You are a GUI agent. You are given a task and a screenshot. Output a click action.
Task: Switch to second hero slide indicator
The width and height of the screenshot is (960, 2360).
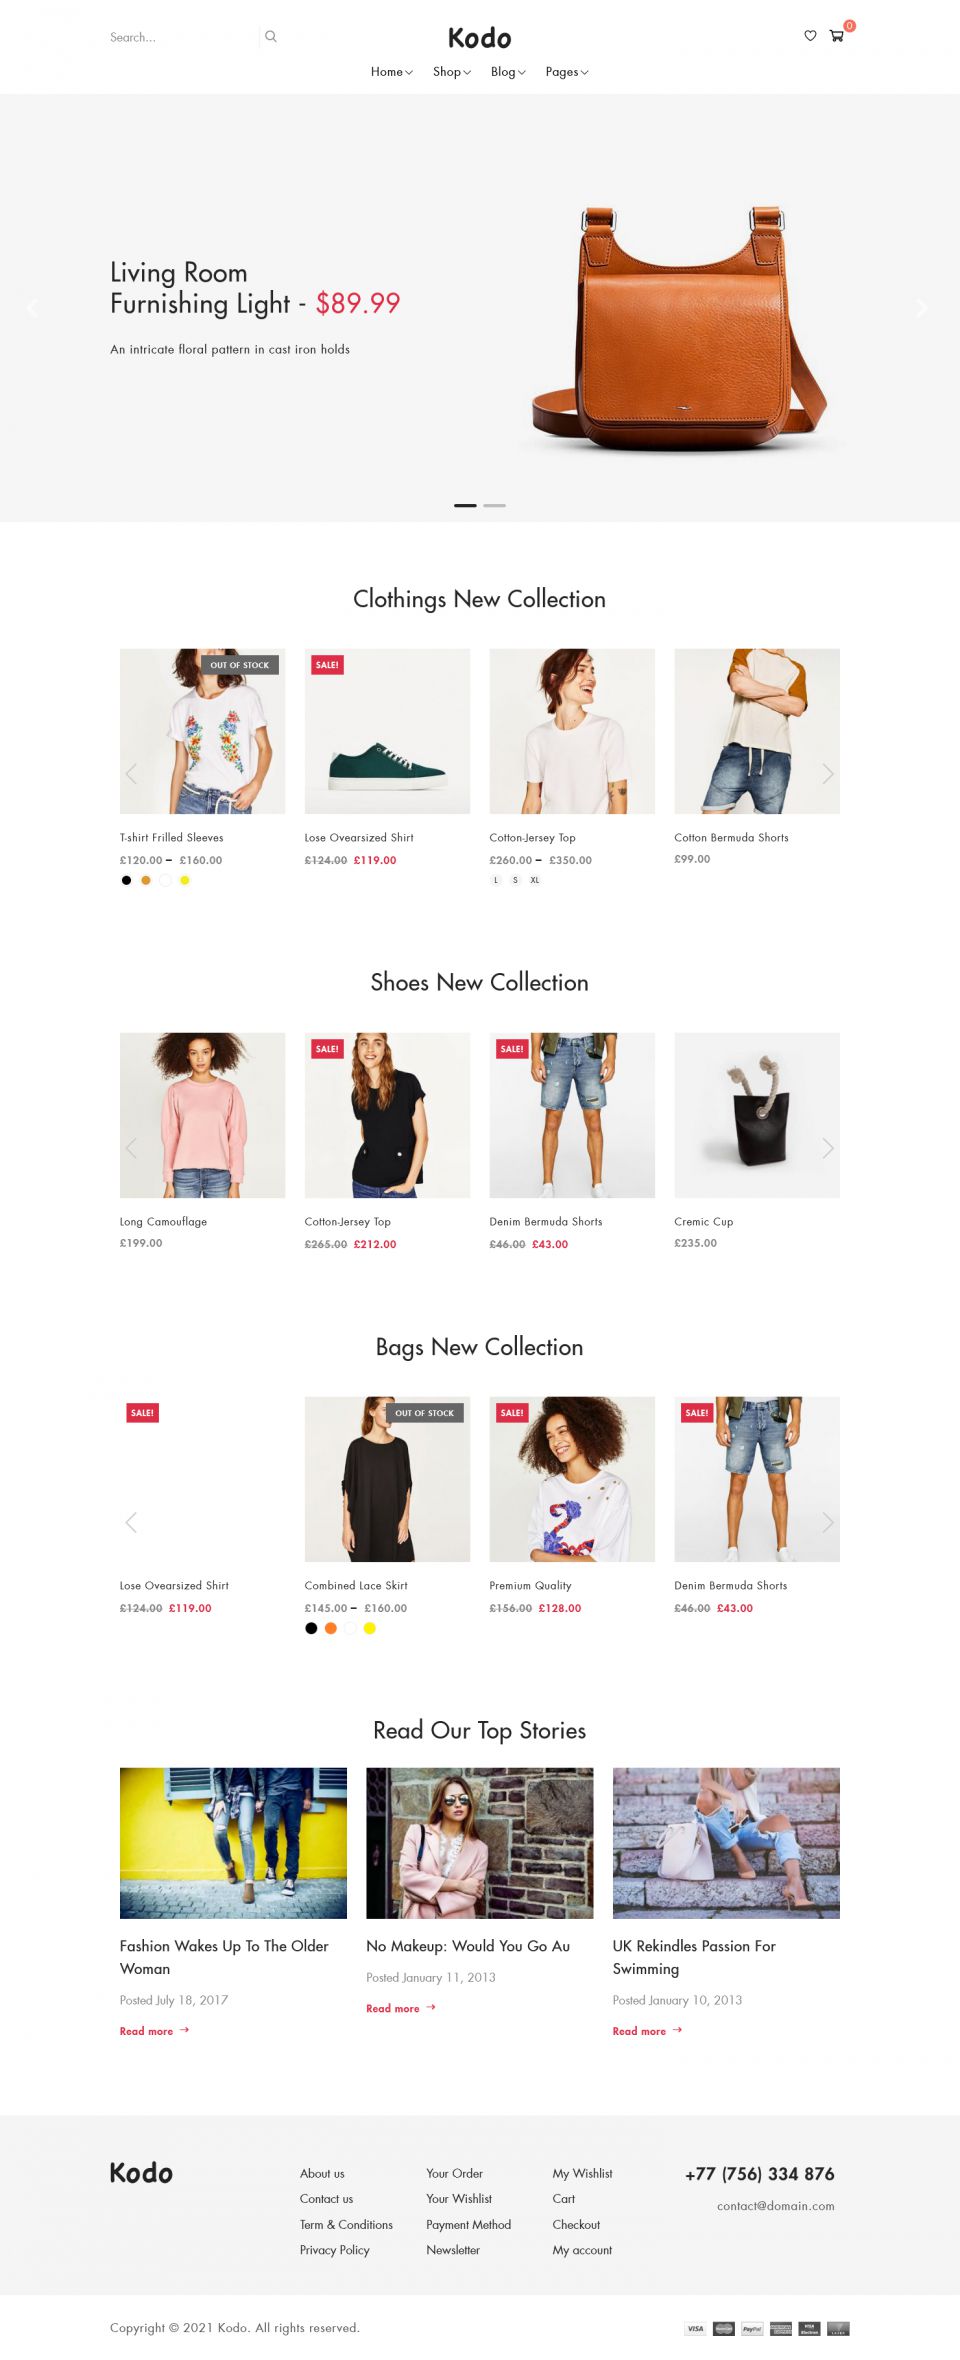point(494,506)
